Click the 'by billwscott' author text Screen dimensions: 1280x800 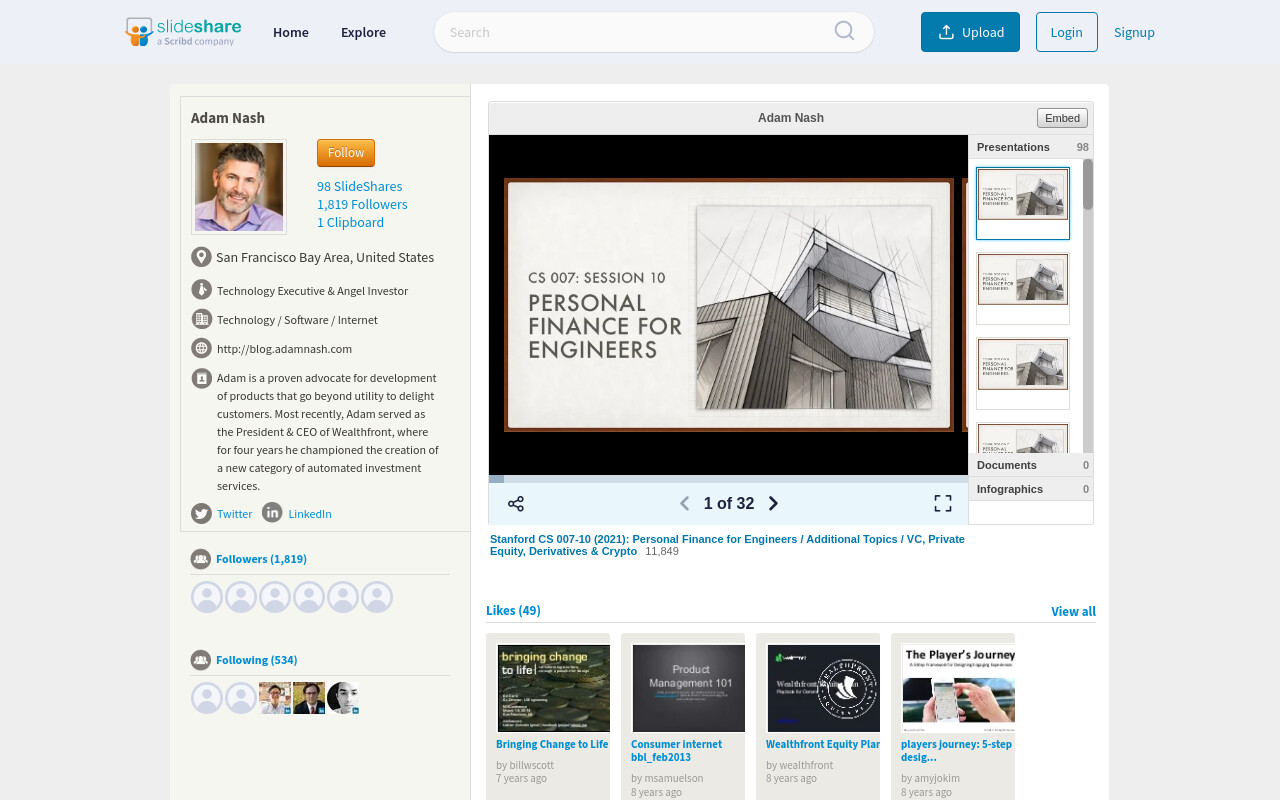(525, 765)
